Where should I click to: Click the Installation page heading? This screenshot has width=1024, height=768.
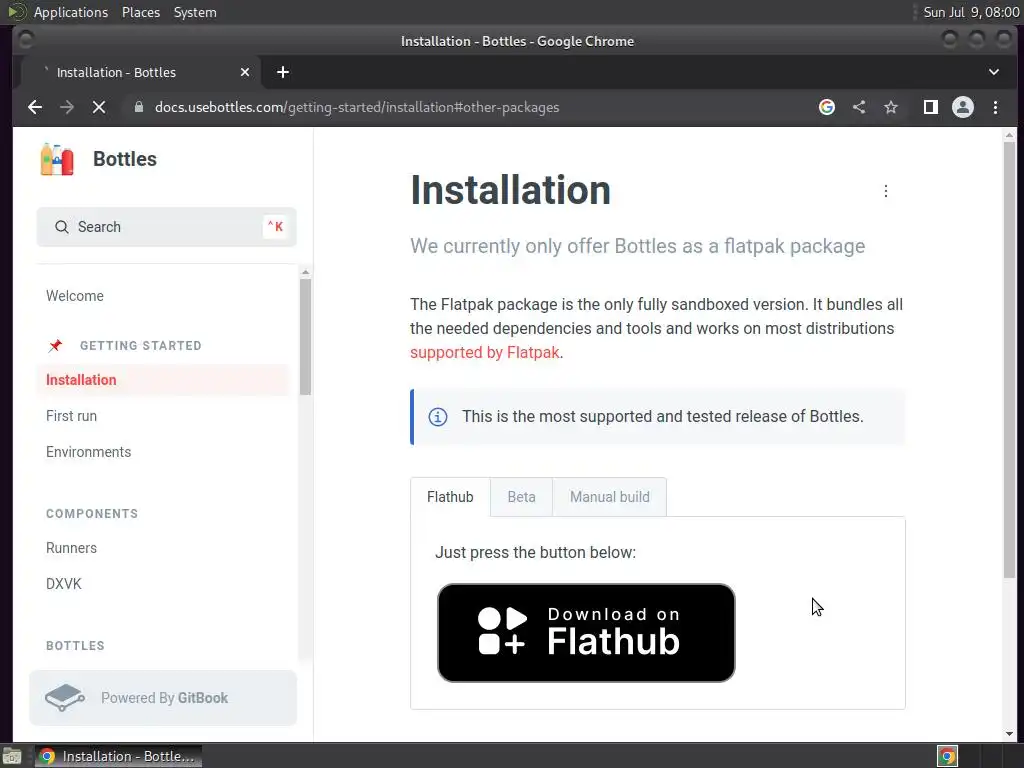[510, 190]
